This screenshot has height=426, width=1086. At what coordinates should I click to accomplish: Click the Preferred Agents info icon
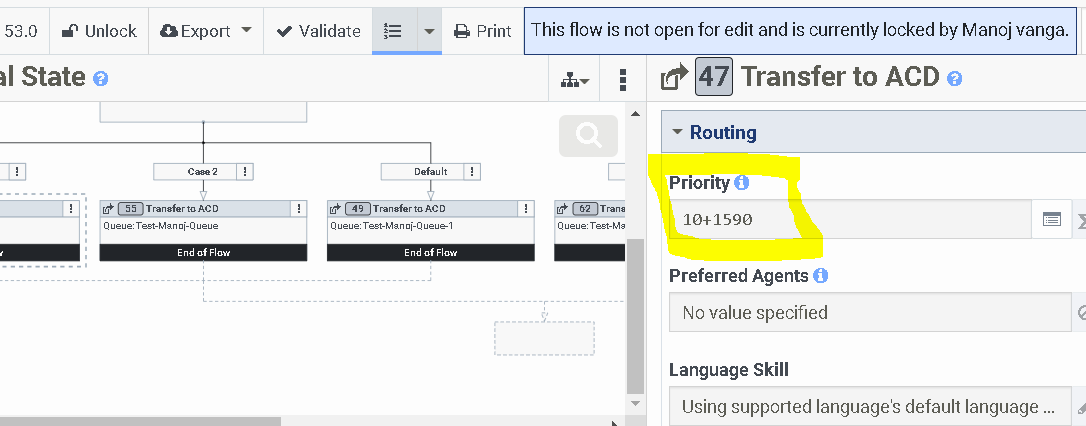(820, 275)
